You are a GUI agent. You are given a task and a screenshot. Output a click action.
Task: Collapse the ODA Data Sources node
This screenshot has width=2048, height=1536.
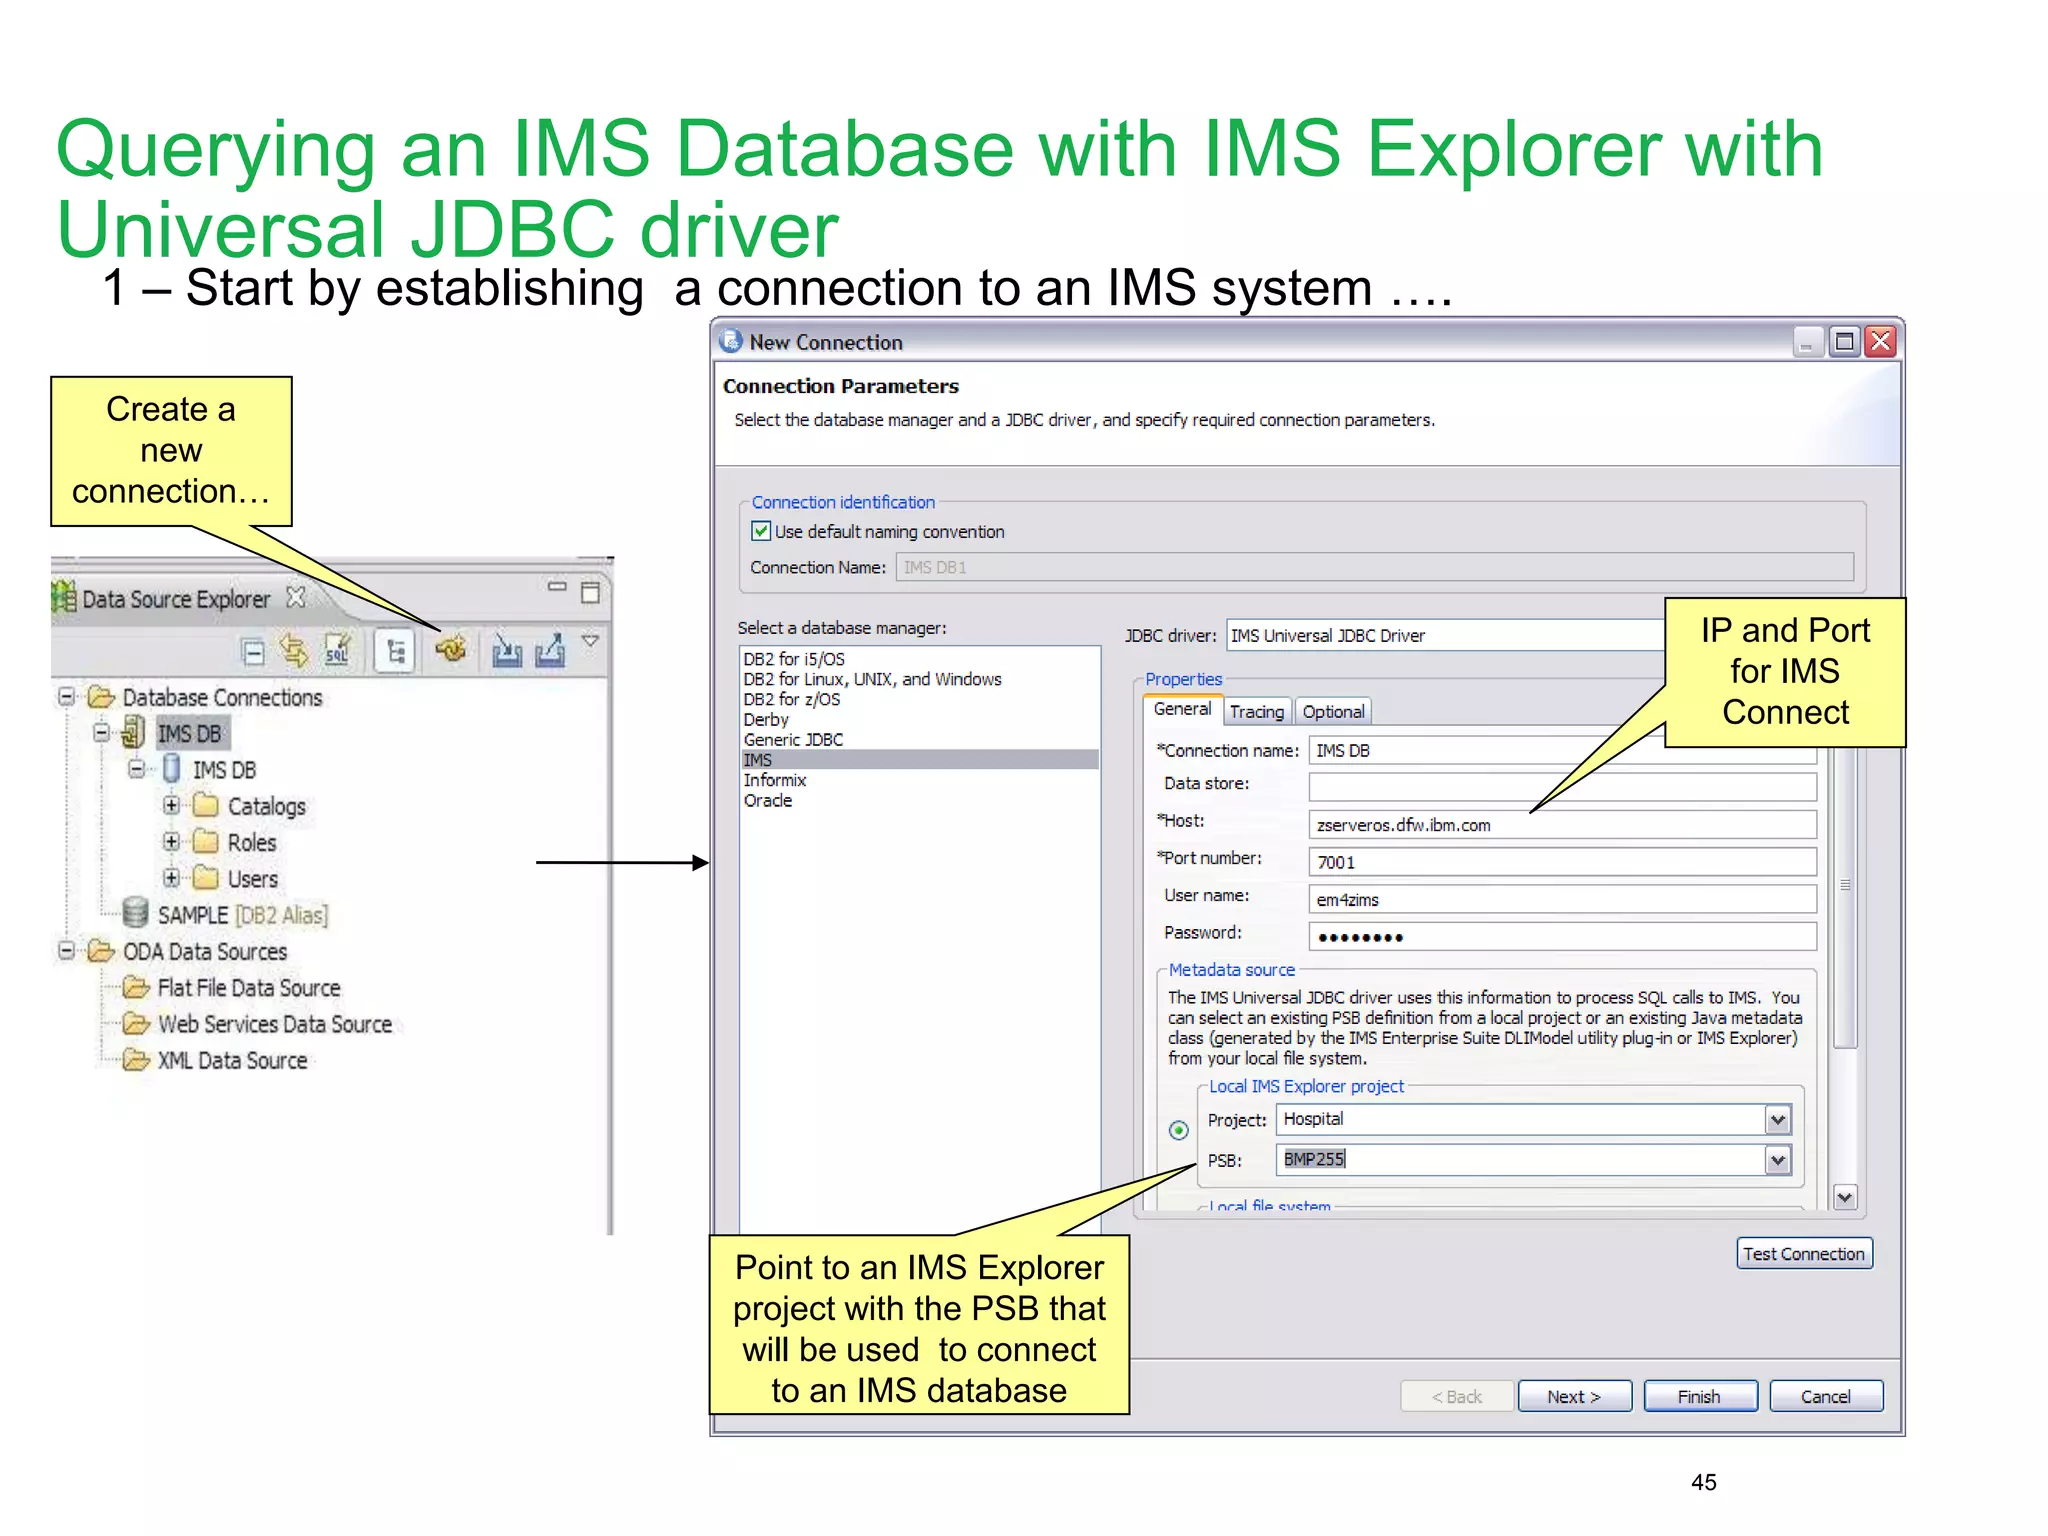(66, 950)
